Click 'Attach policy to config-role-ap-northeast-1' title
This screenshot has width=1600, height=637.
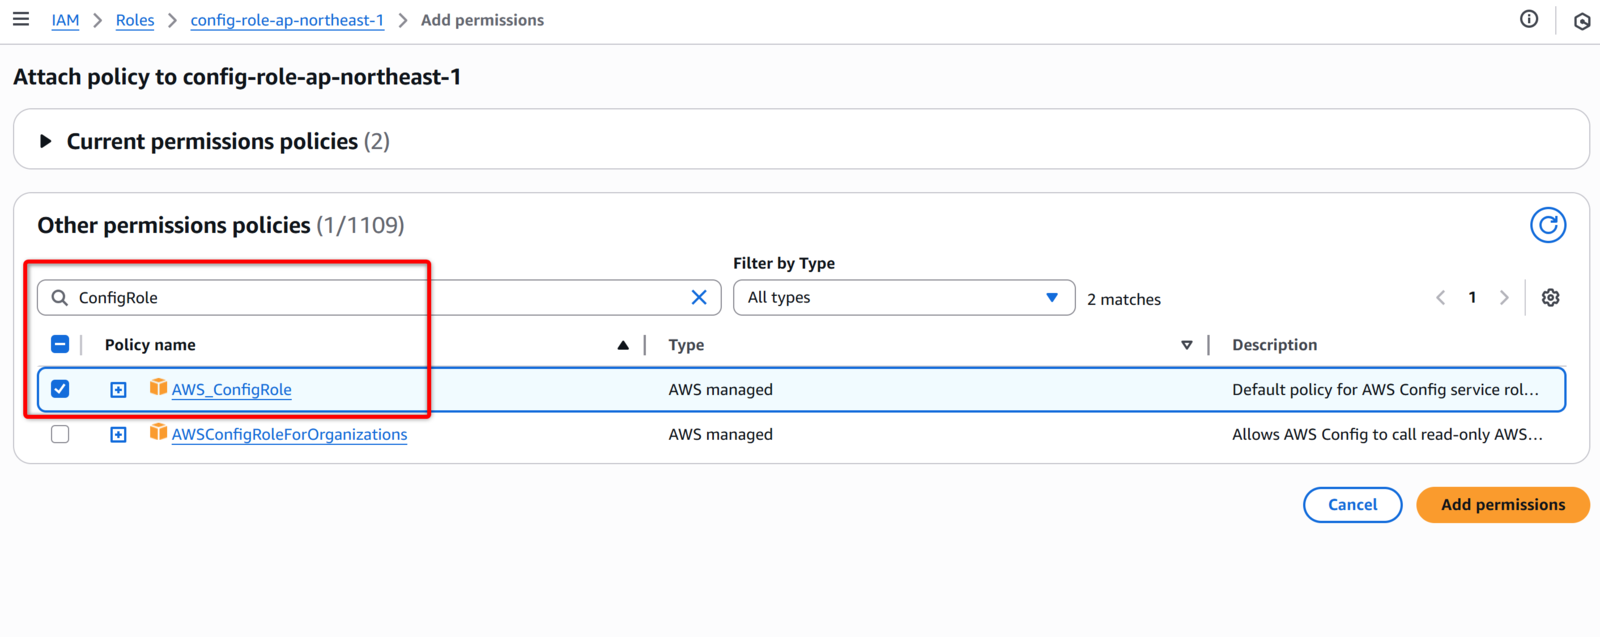click(237, 77)
